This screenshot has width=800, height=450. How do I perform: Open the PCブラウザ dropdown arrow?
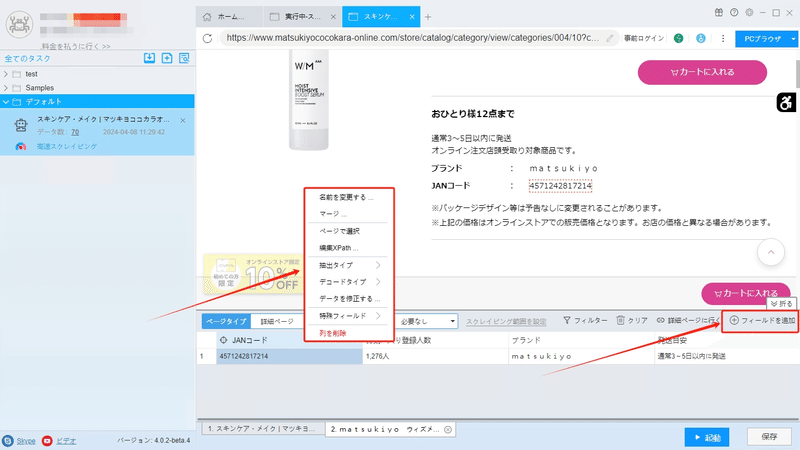[793, 39]
